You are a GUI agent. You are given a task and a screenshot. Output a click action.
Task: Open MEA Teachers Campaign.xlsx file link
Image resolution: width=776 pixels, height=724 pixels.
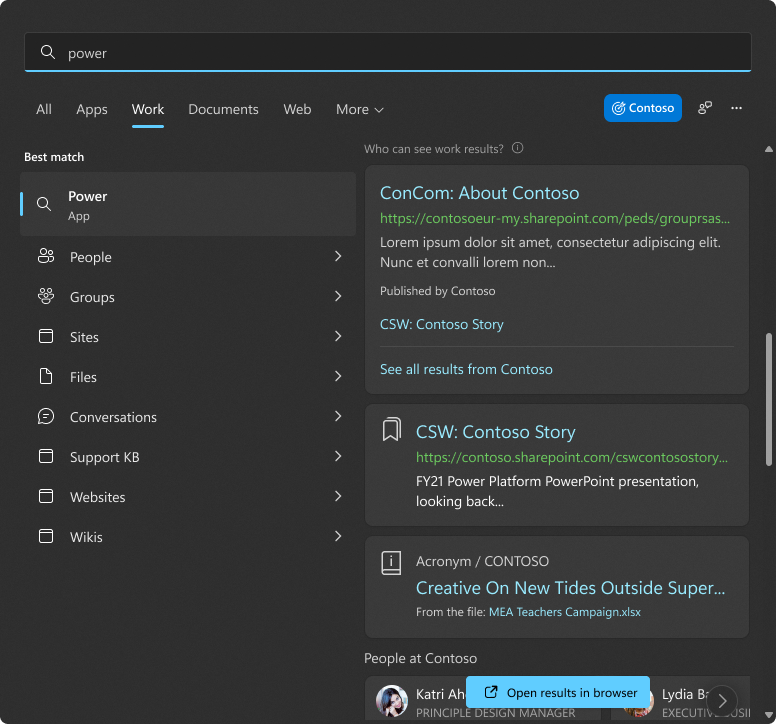tap(565, 612)
